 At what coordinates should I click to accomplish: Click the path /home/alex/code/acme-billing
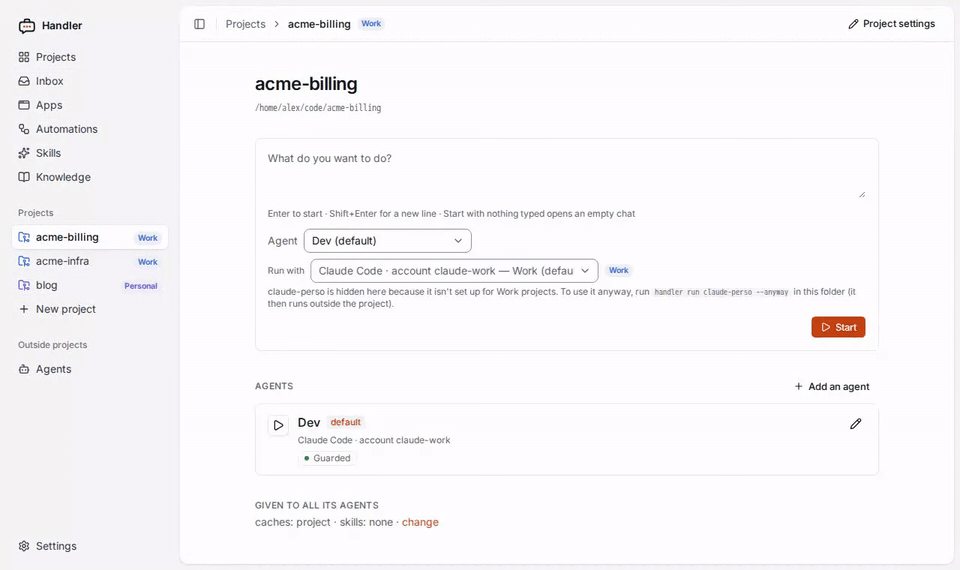[x=318, y=108]
